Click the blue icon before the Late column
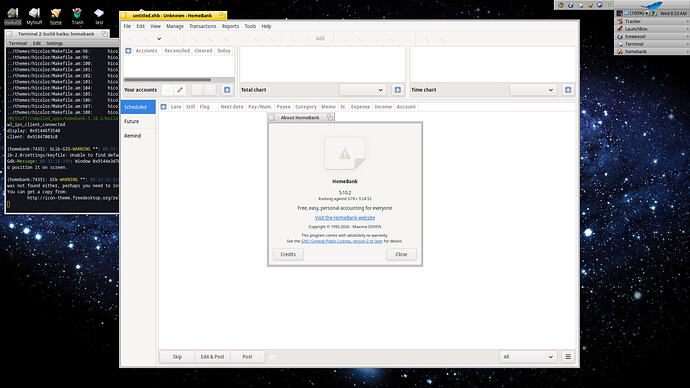The image size is (690, 388). (163, 107)
